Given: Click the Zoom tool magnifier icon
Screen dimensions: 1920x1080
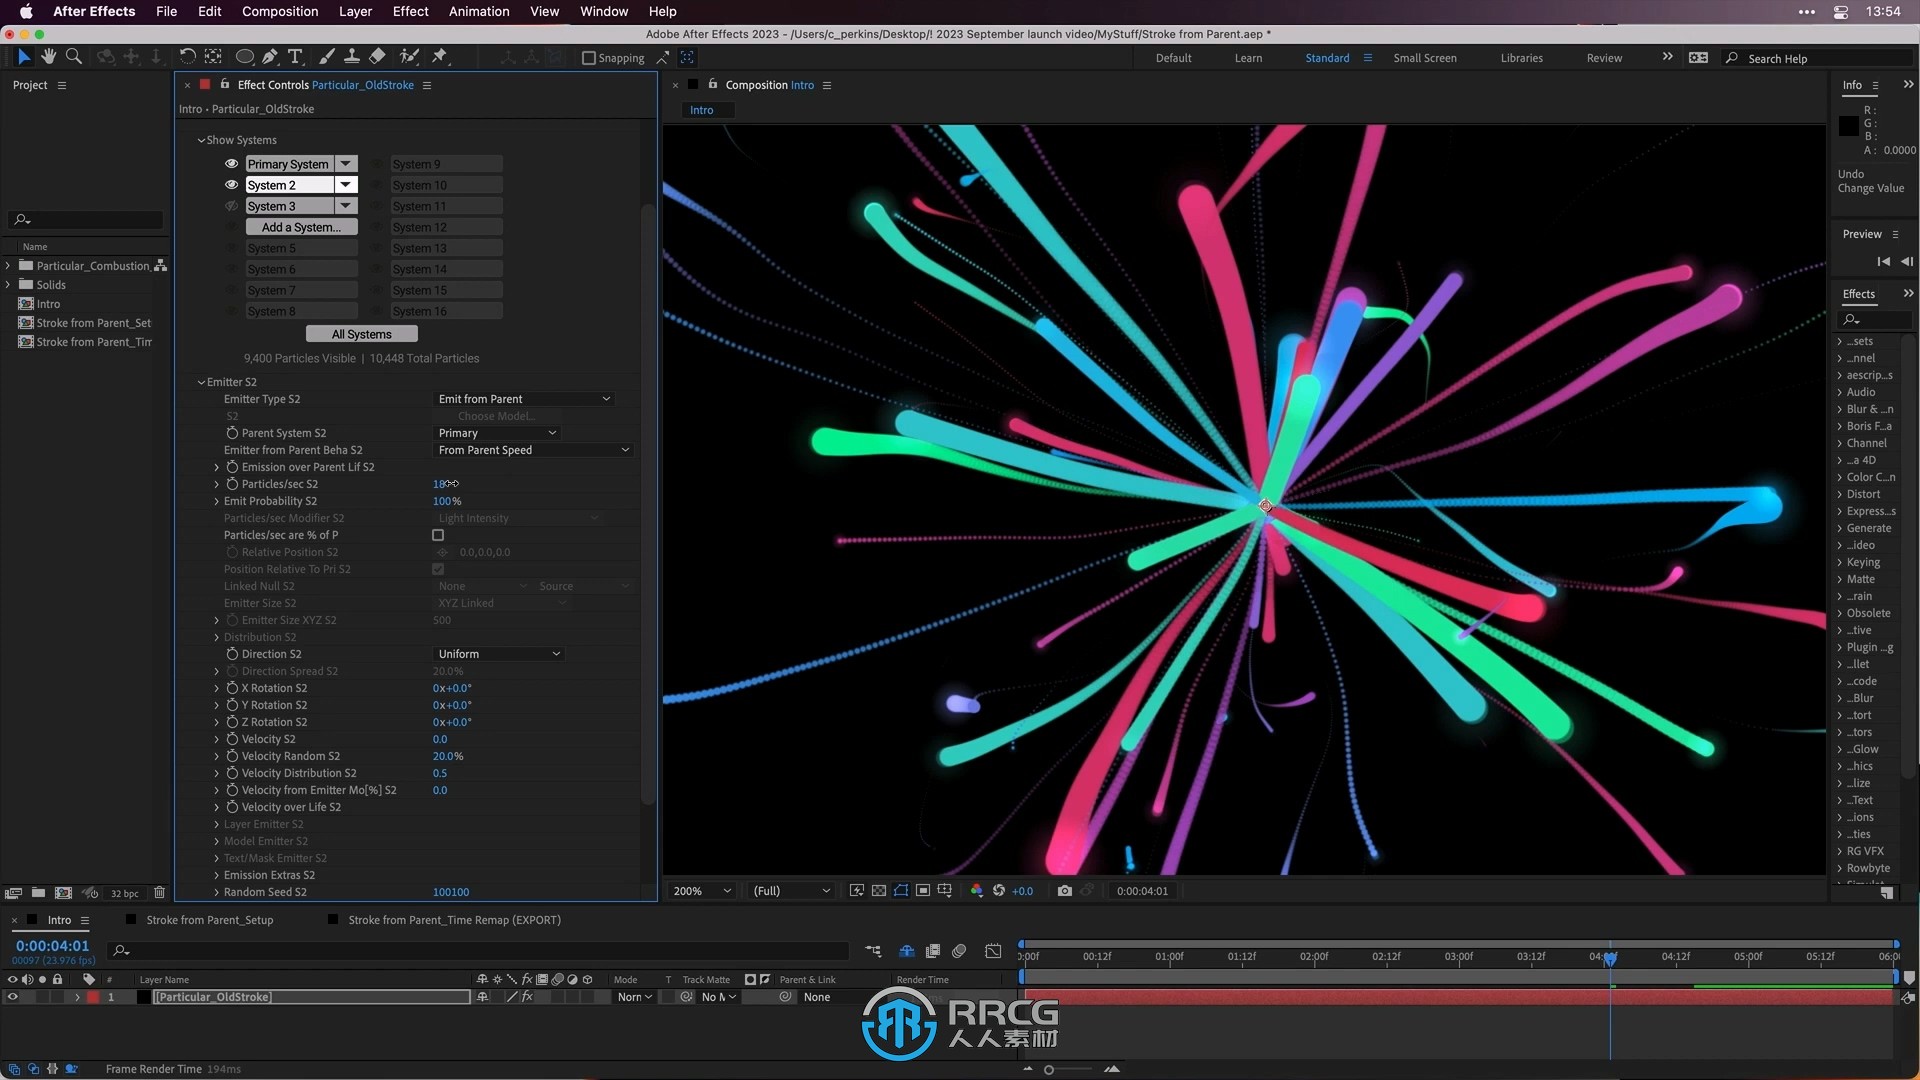Looking at the screenshot, I should tap(73, 55).
